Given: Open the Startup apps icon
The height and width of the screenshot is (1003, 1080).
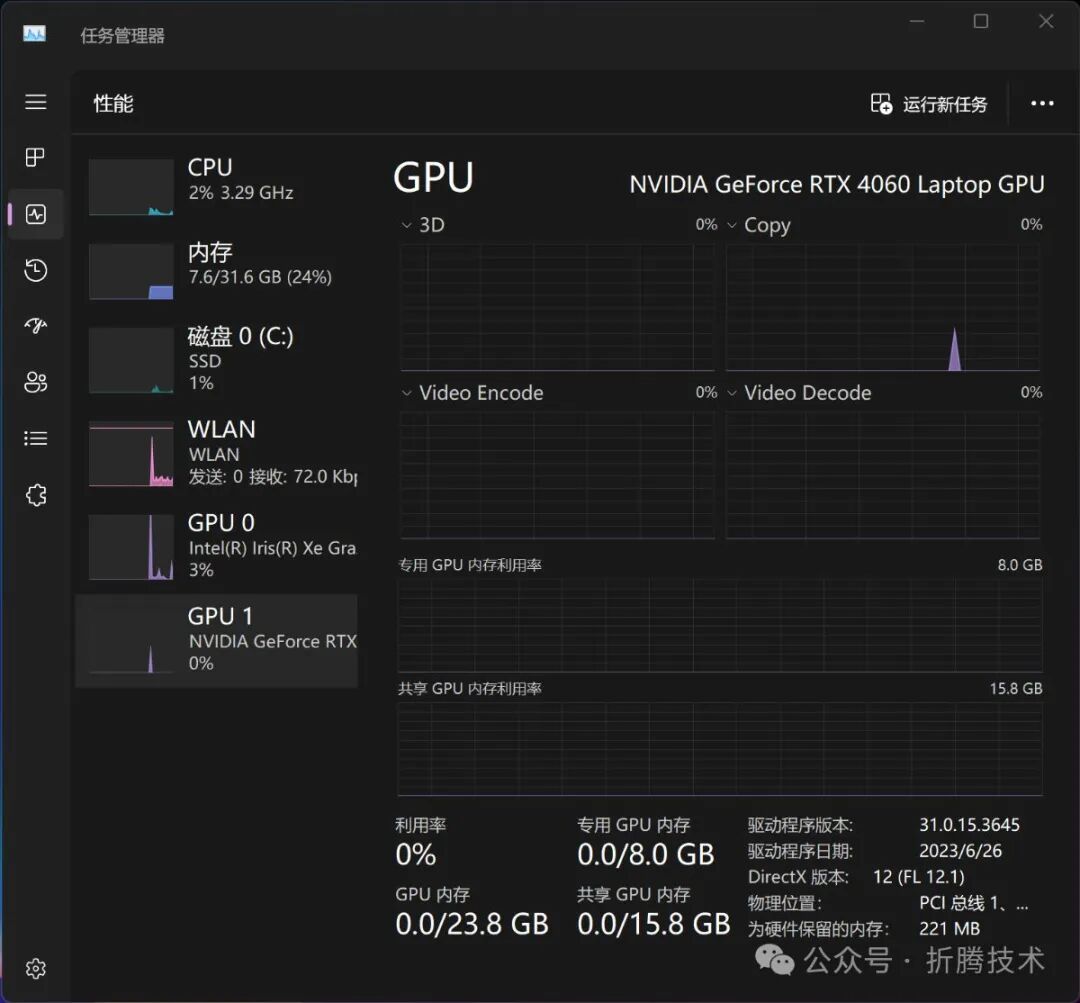Looking at the screenshot, I should (x=36, y=325).
